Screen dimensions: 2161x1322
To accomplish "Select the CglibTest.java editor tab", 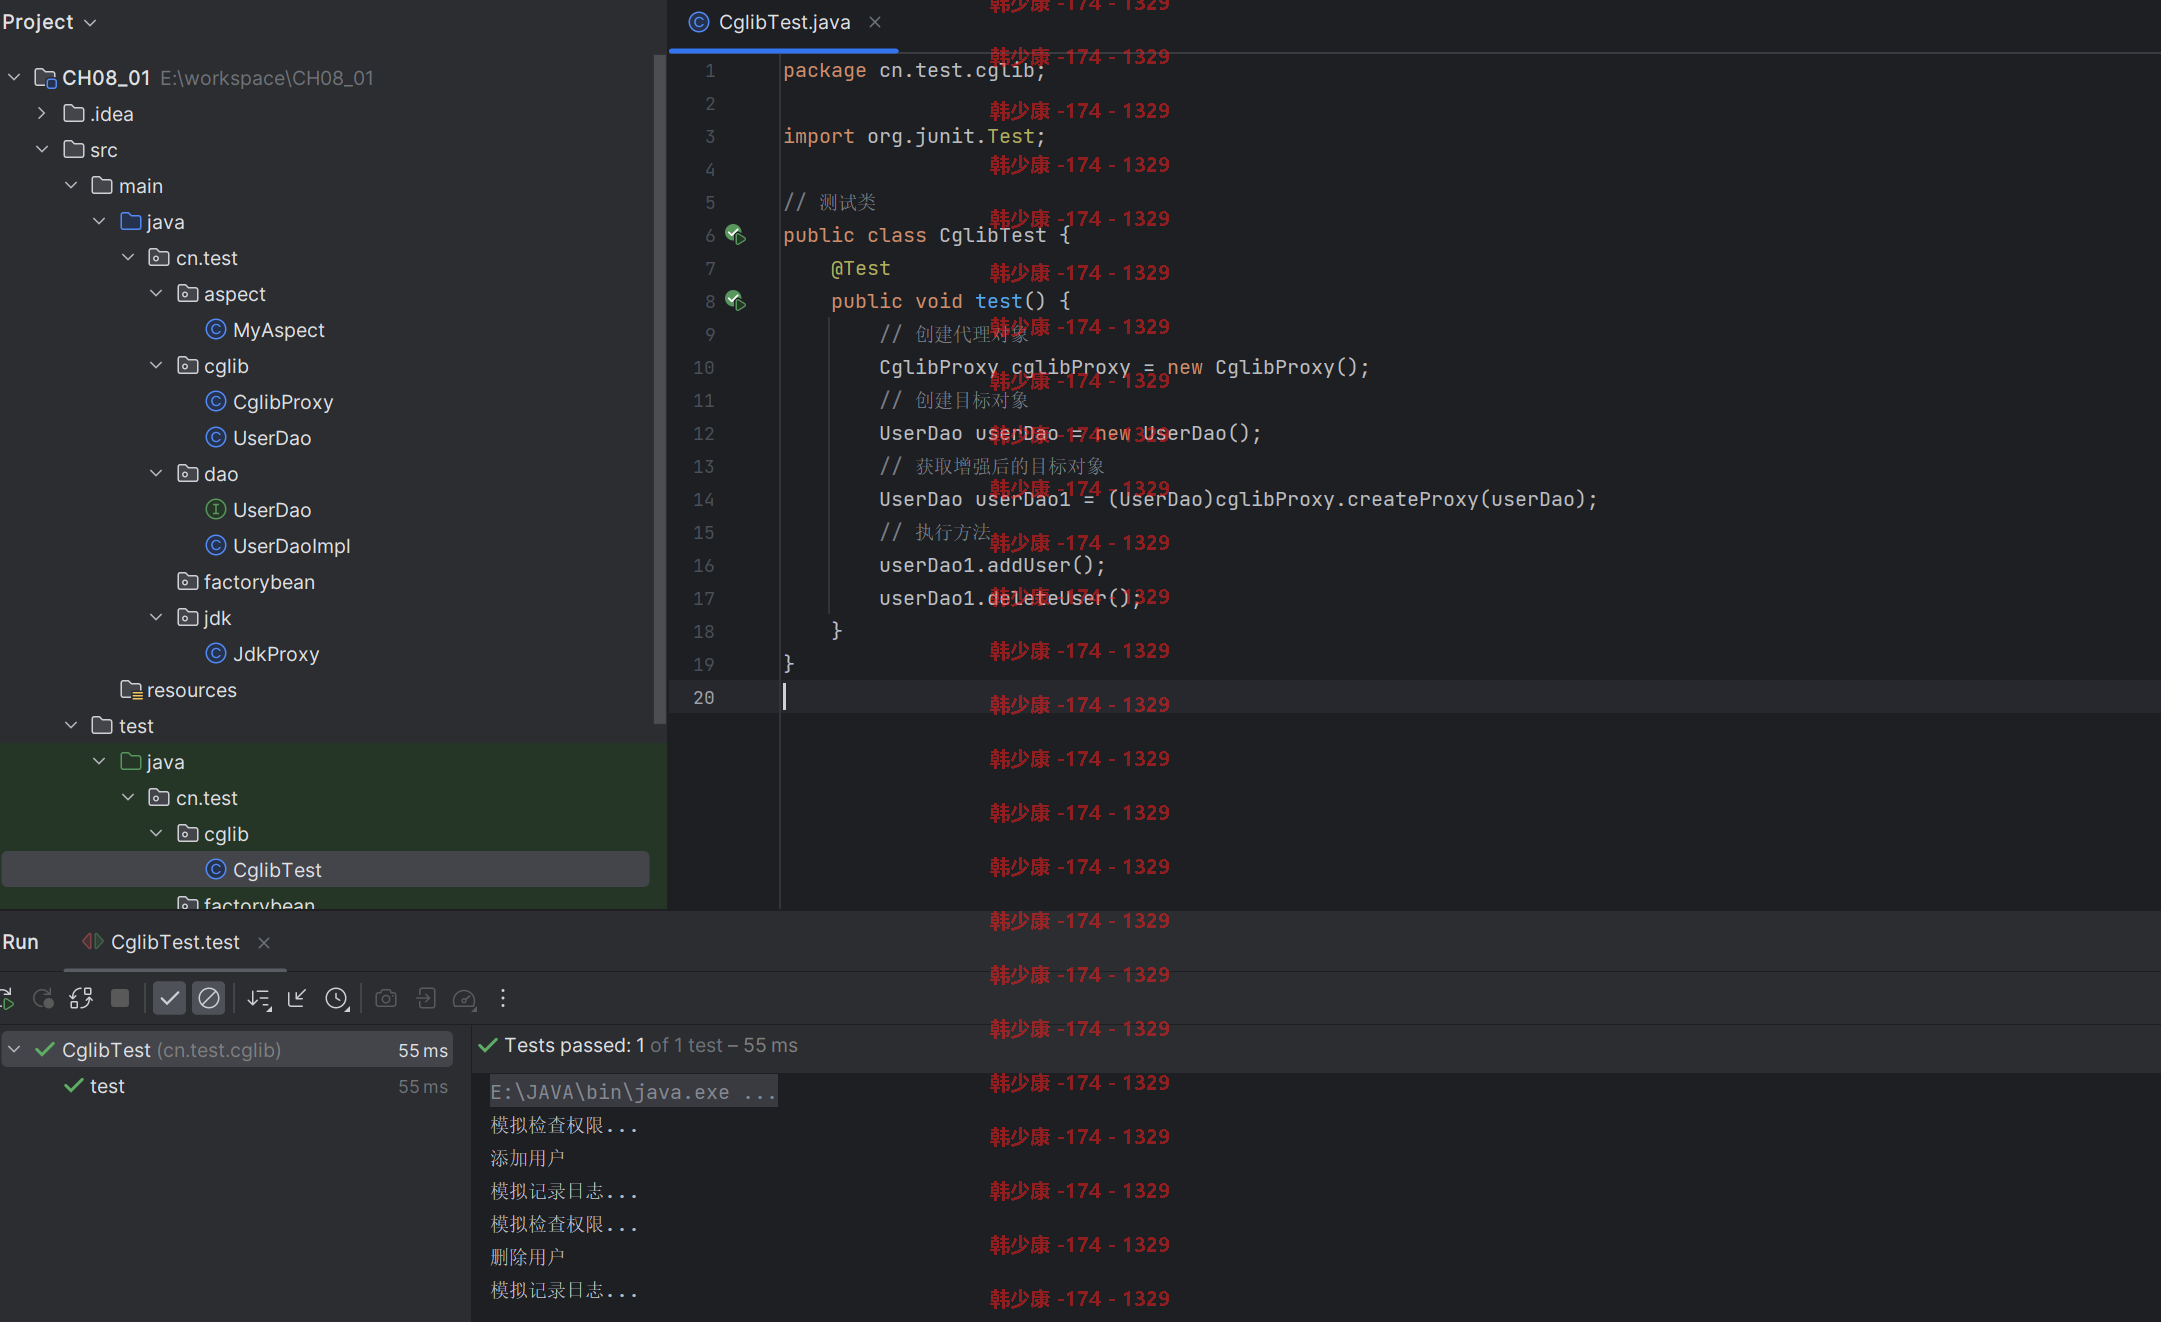I will pyautogui.click(x=783, y=22).
